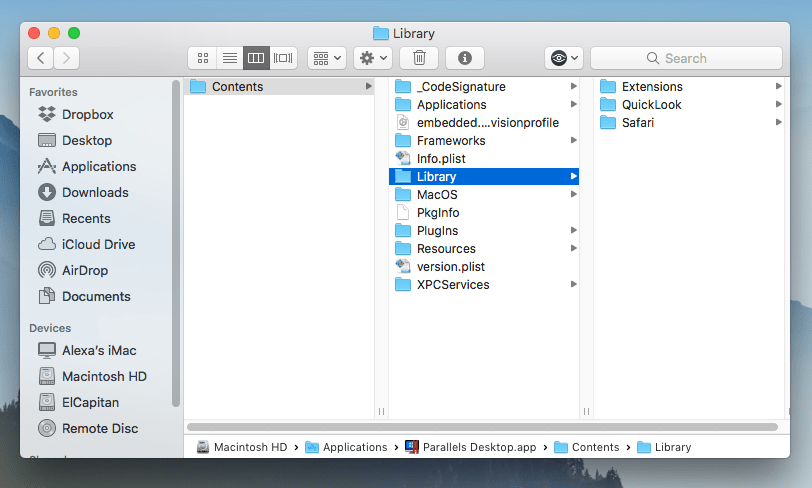
Task: Open Desktop in the sidebar
Action: (x=75, y=140)
